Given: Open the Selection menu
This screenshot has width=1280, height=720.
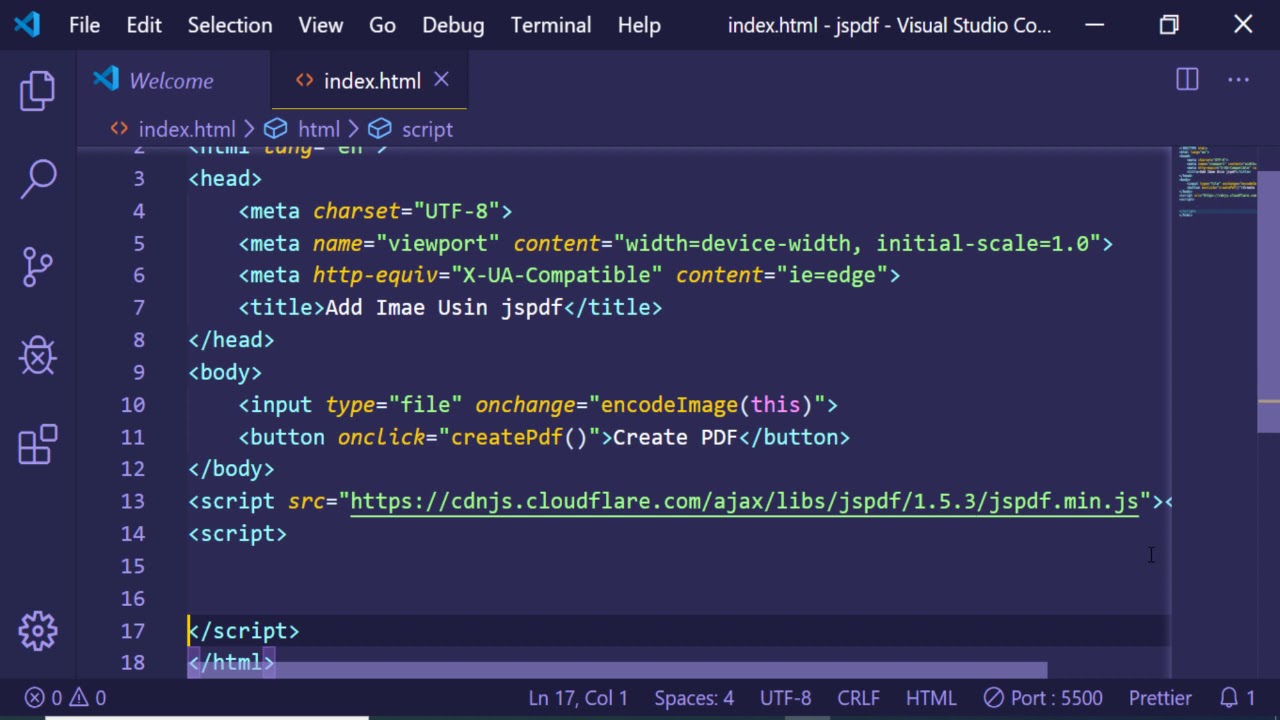Looking at the screenshot, I should pos(229,25).
